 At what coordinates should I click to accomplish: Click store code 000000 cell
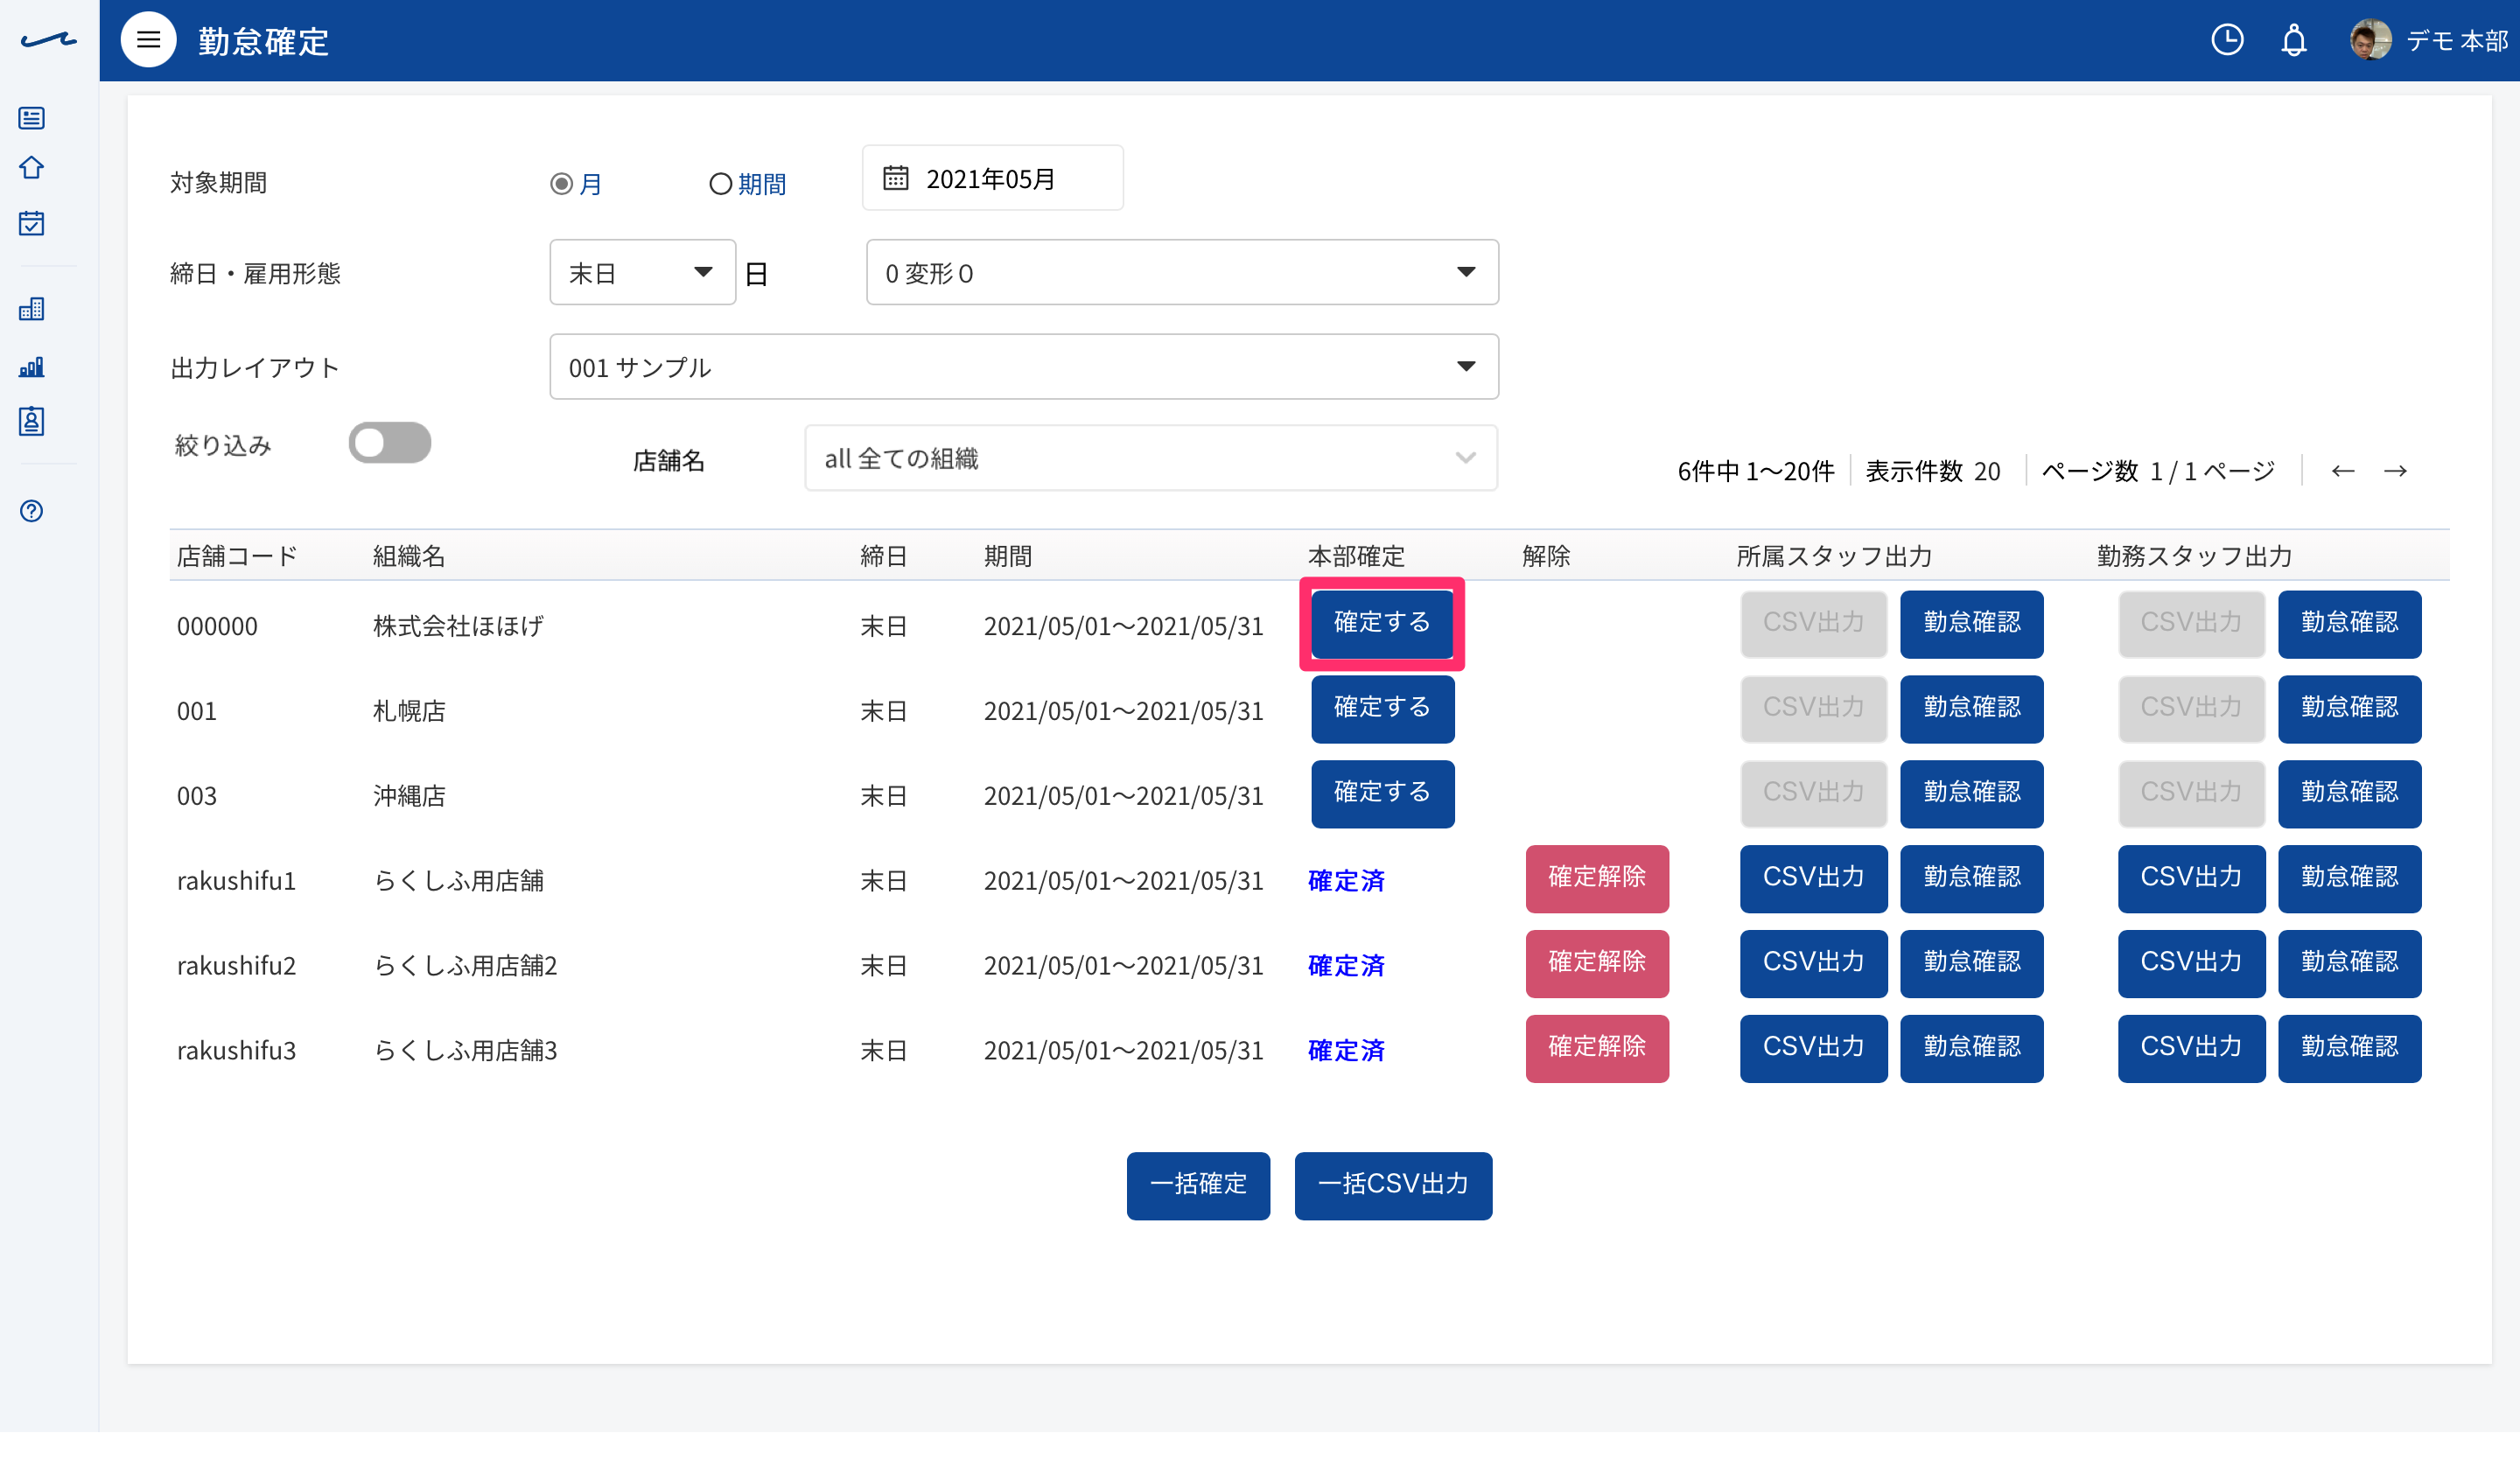[217, 626]
